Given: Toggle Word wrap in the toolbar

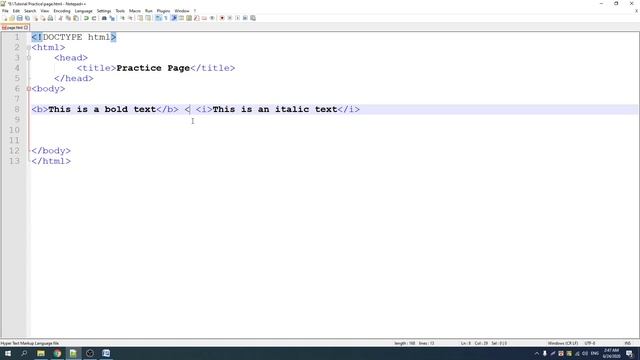Looking at the screenshot, I should [x=158, y=18].
